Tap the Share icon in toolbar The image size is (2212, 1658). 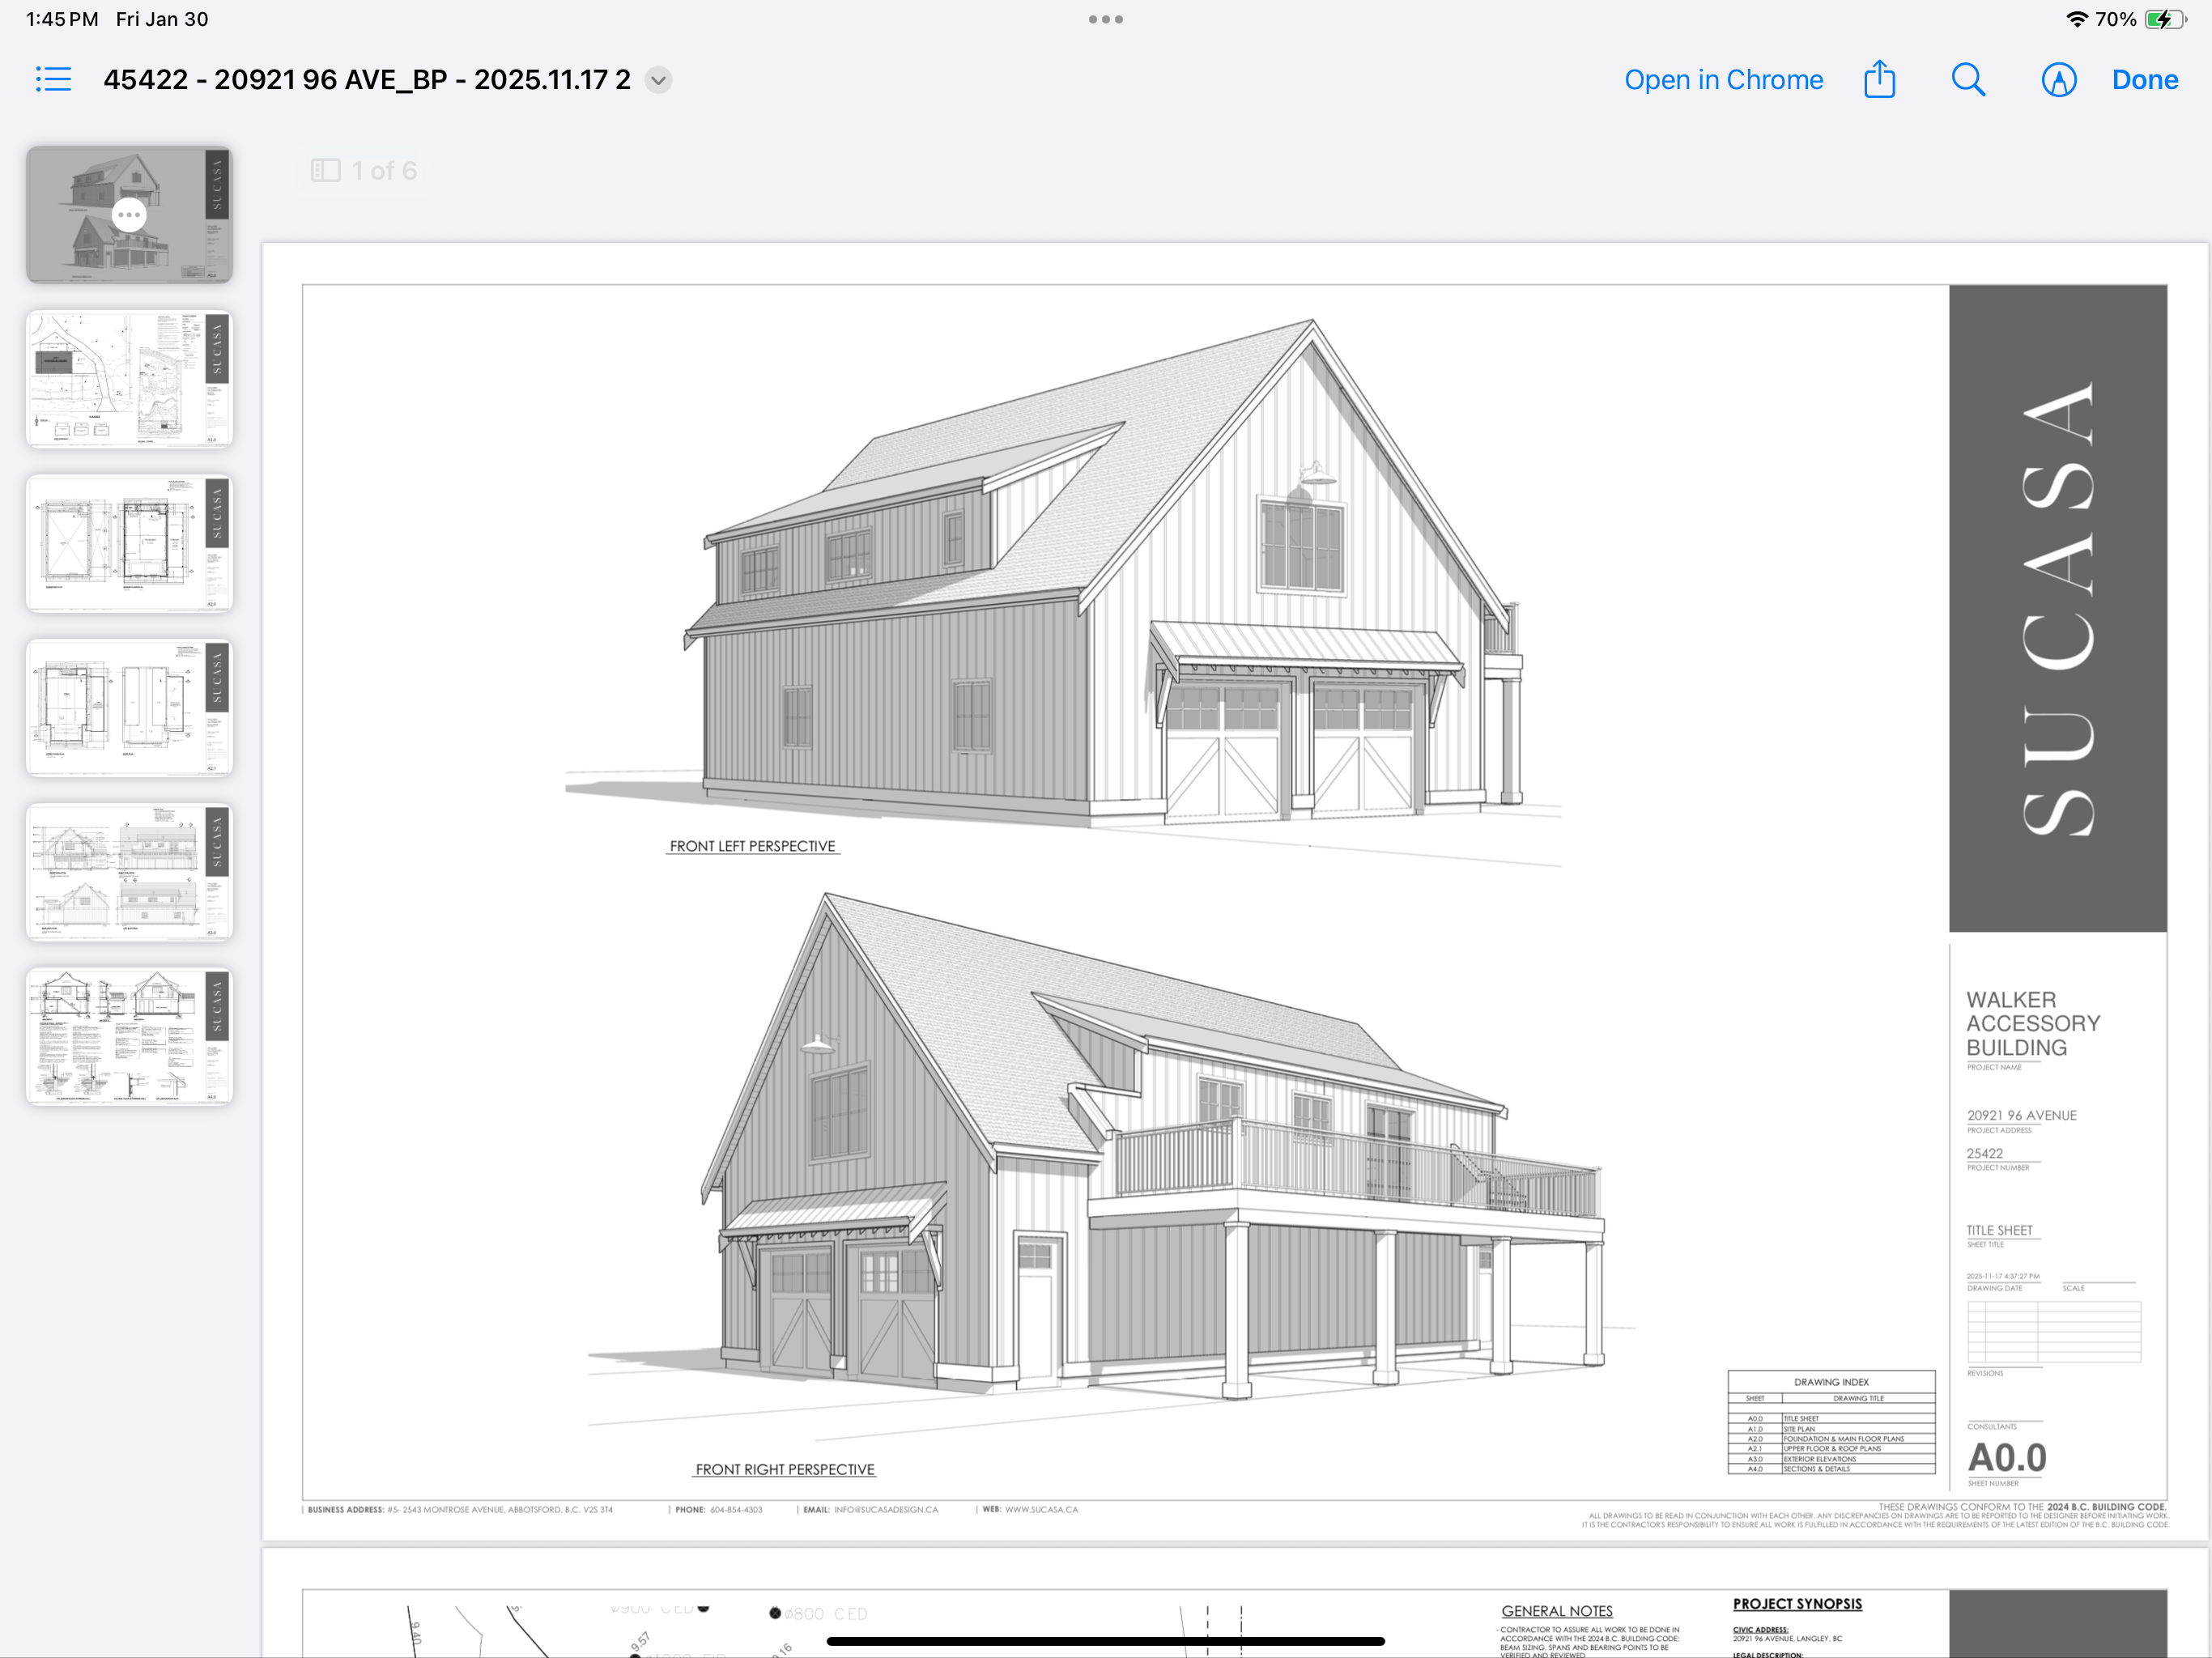coord(1879,79)
